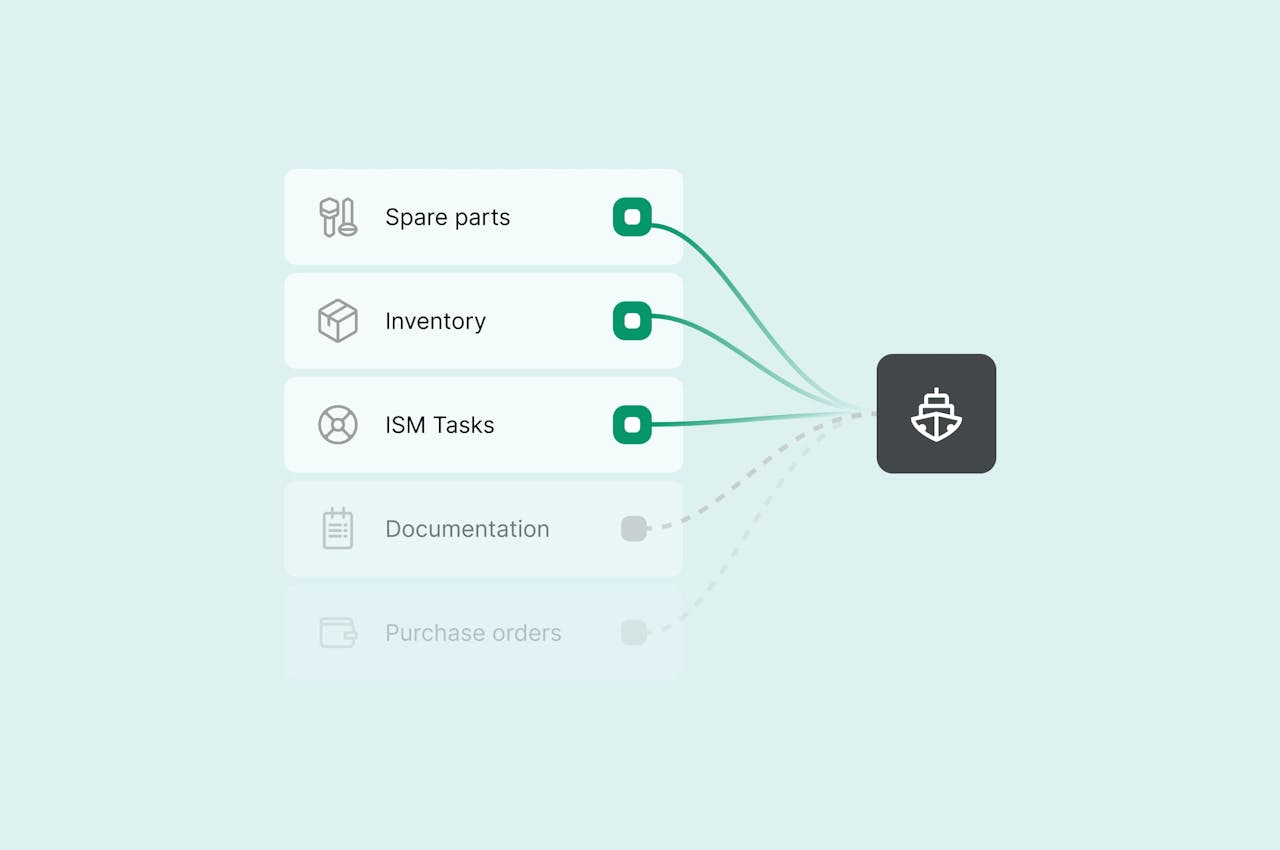Open the Spare parts row
Image resolution: width=1280 pixels, height=850 pixels.
click(483, 217)
